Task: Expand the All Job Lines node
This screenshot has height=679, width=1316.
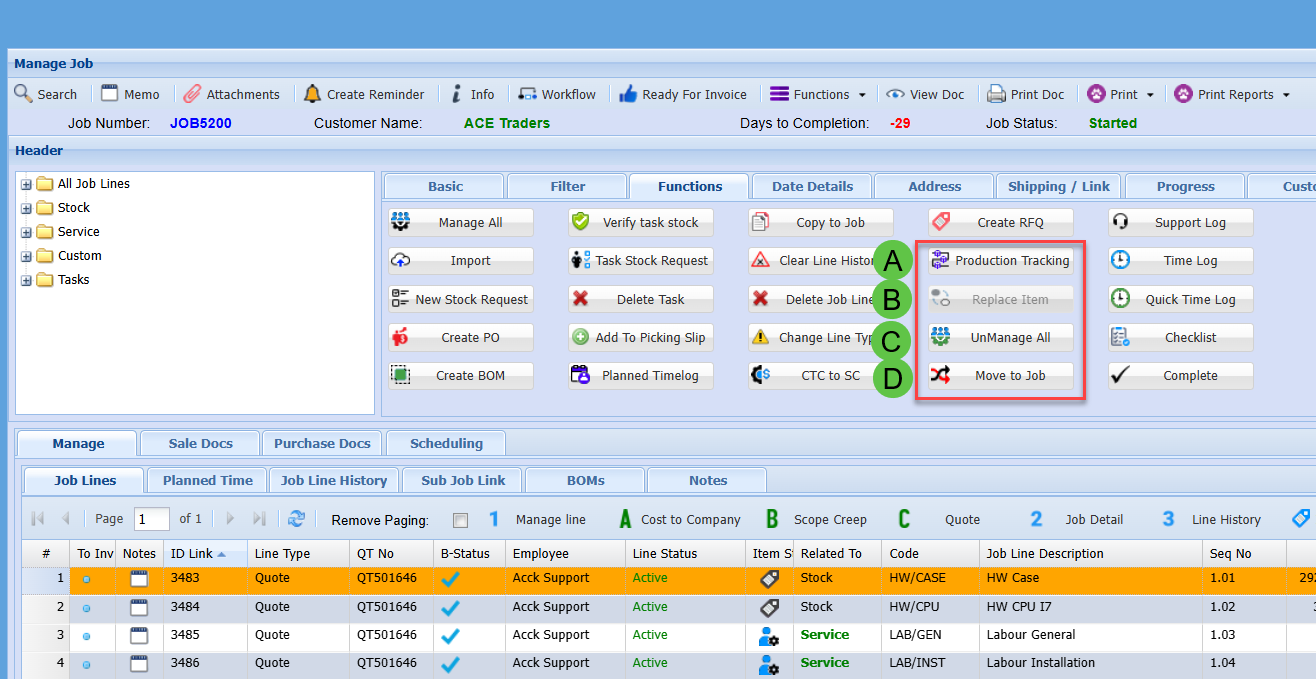Action: click(x=26, y=184)
